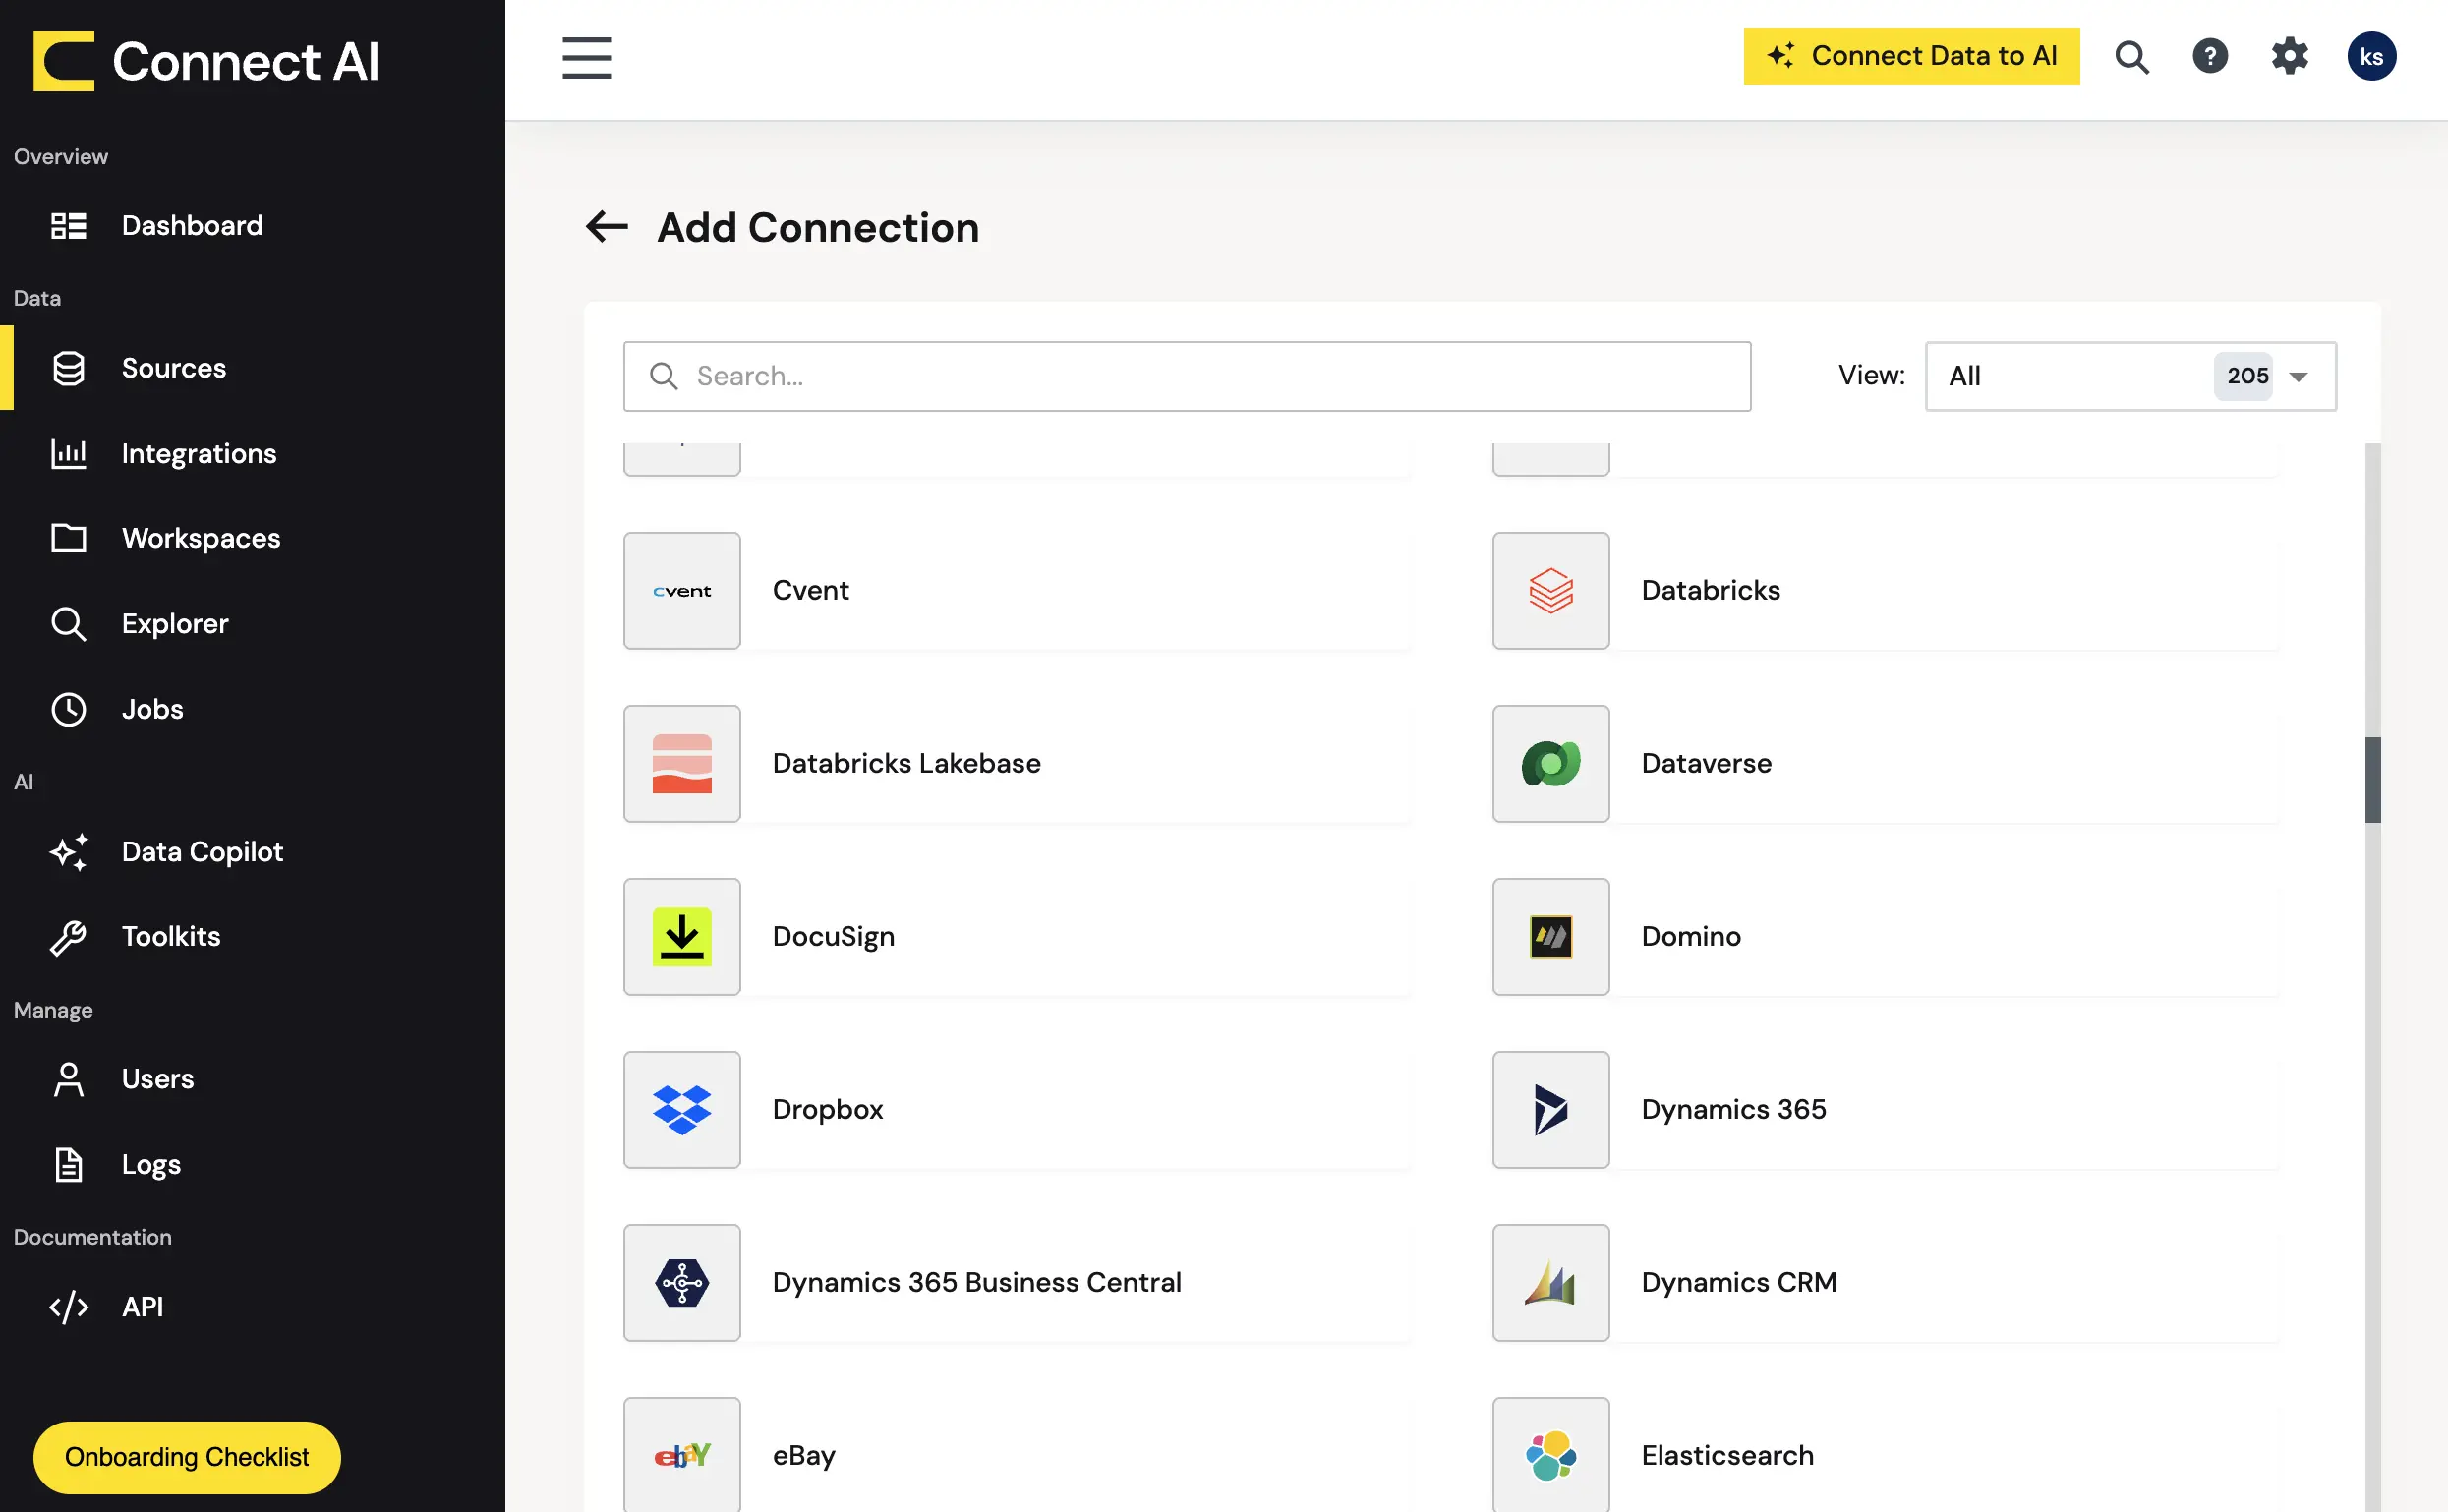Select the DocuSign connector icon
The image size is (2448, 1512).
682,937
